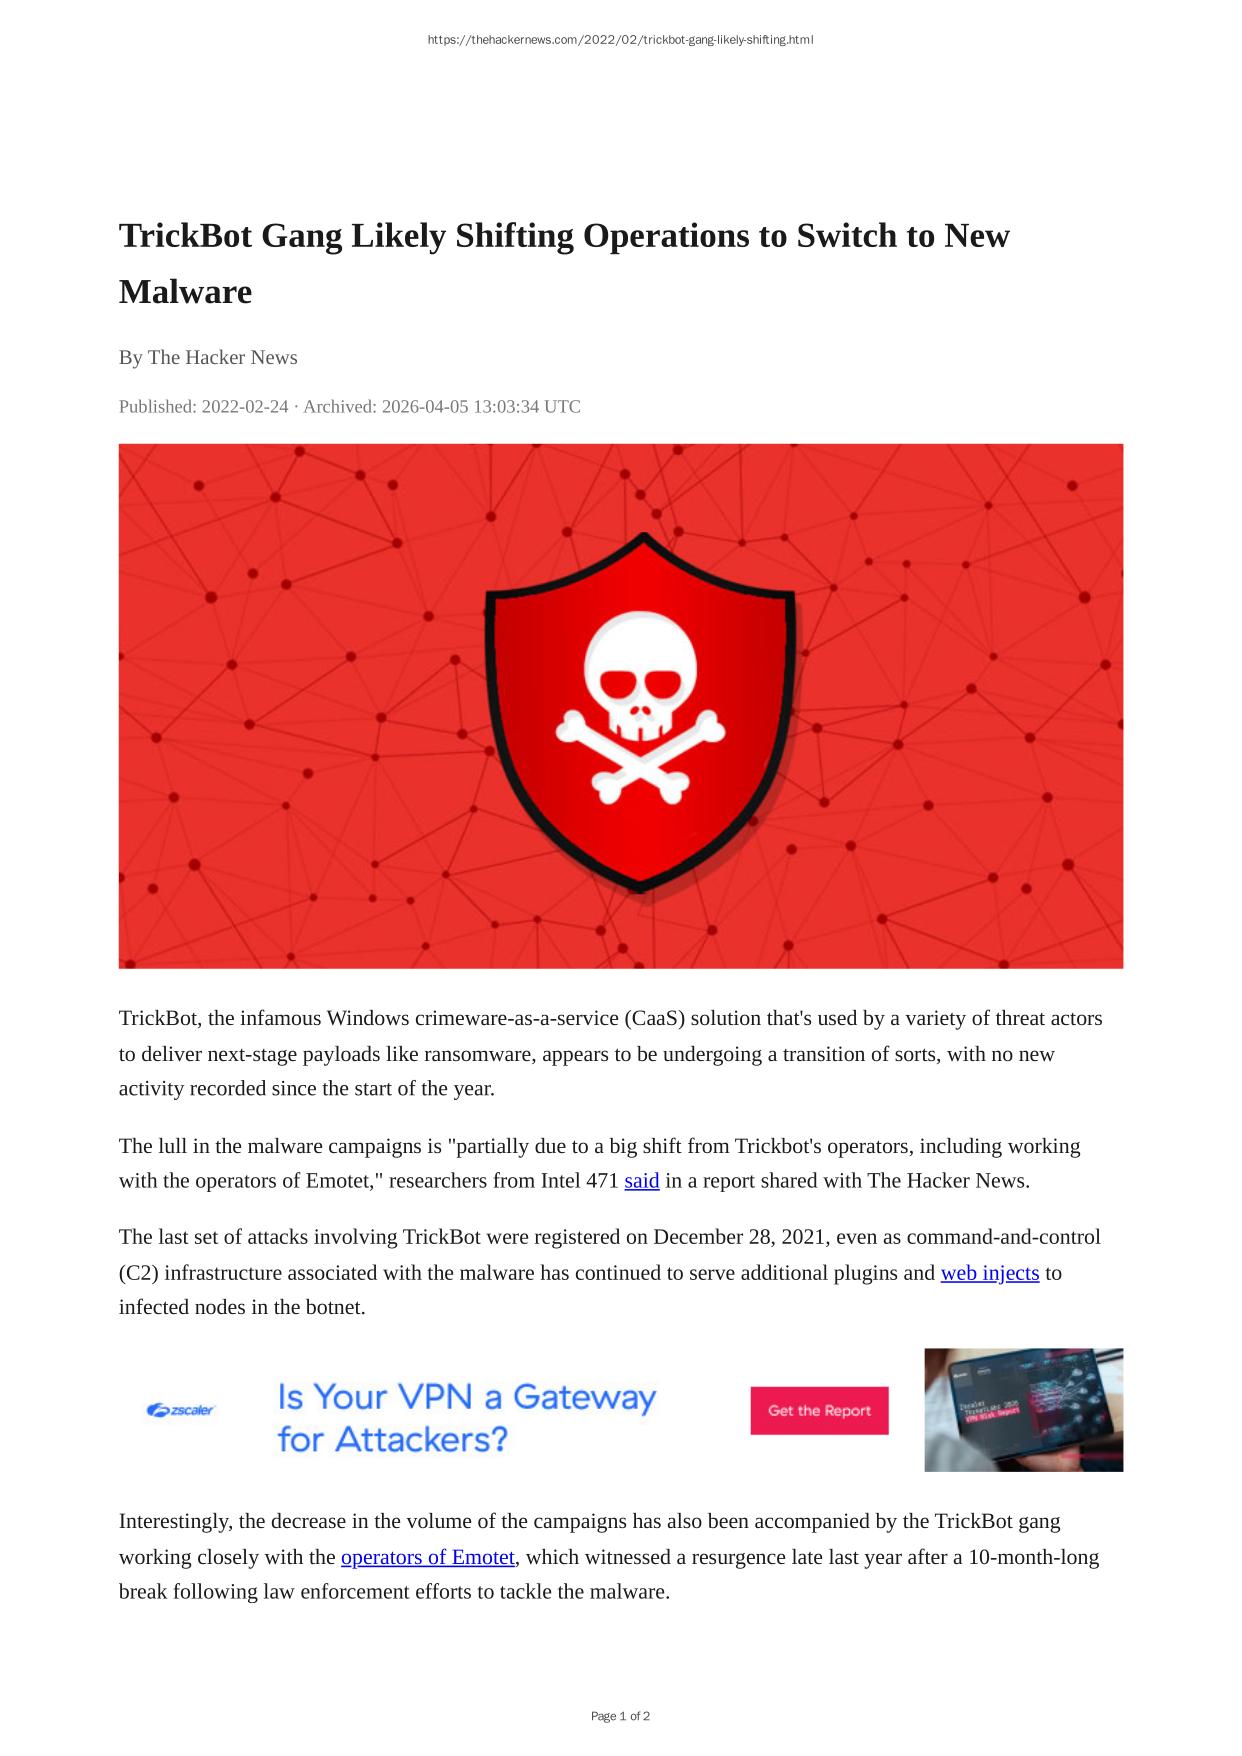The height and width of the screenshot is (1756, 1242).
Task: Click the paragraph mentioning December 28, 2021
Action: tap(610, 1272)
